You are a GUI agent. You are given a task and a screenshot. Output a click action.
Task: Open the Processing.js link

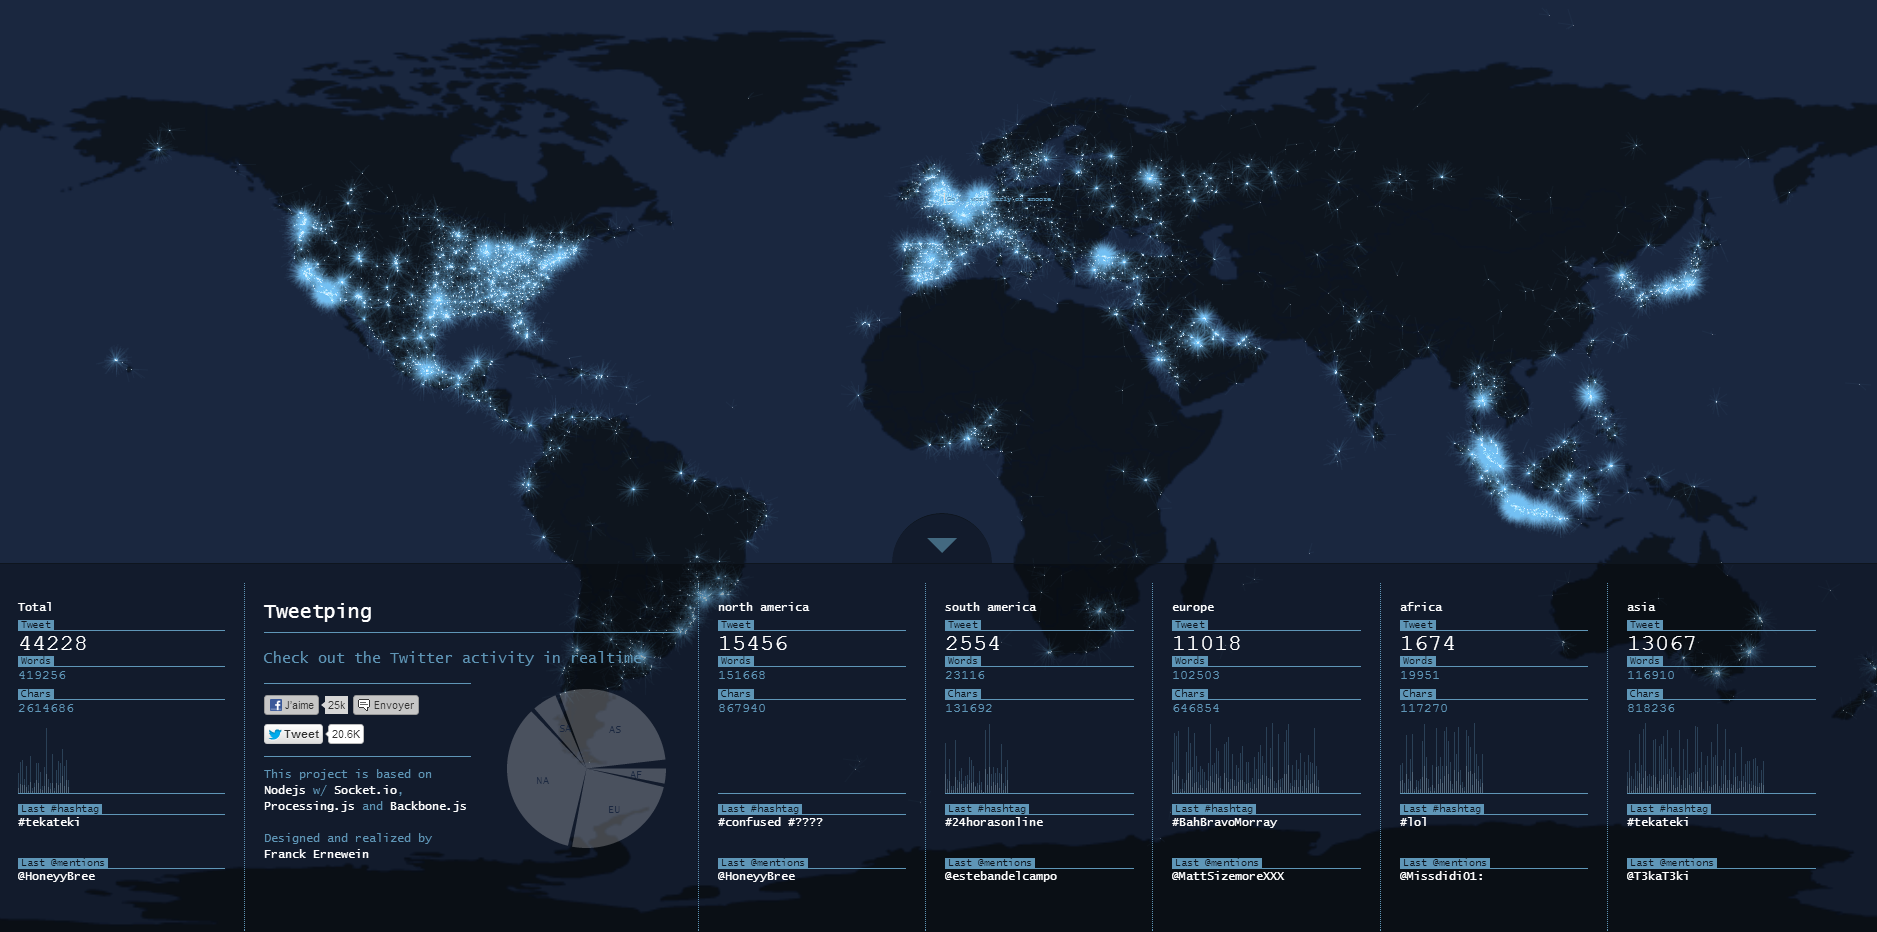[x=309, y=806]
